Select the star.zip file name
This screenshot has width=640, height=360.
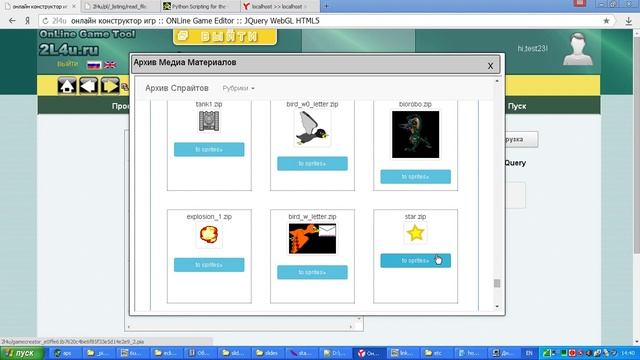point(416,216)
